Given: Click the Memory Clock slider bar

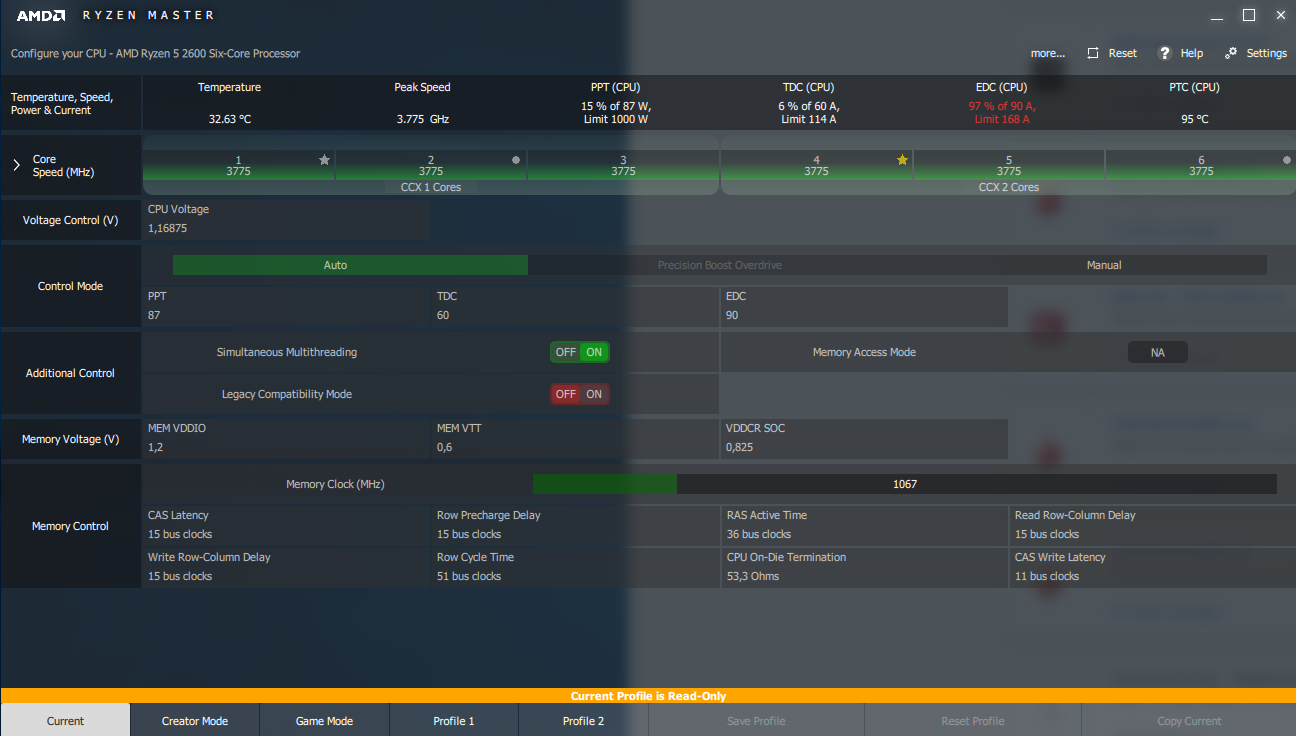Looking at the screenshot, I should point(904,484).
